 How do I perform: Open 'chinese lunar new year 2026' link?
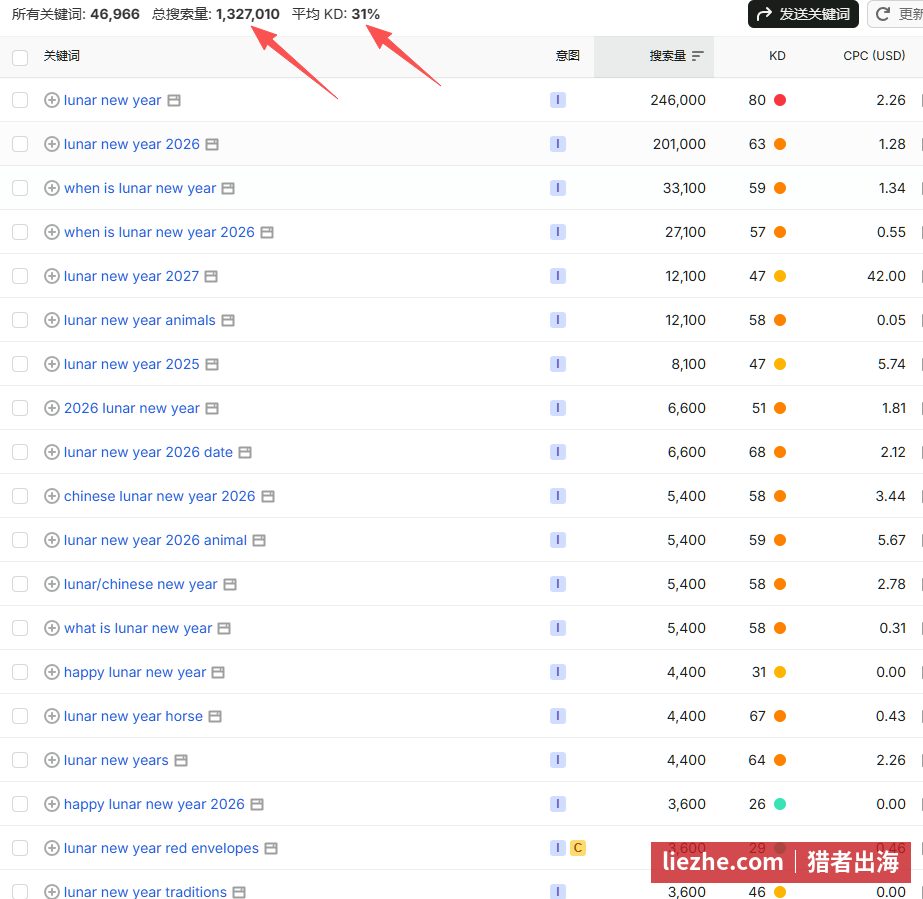pyautogui.click(x=160, y=496)
